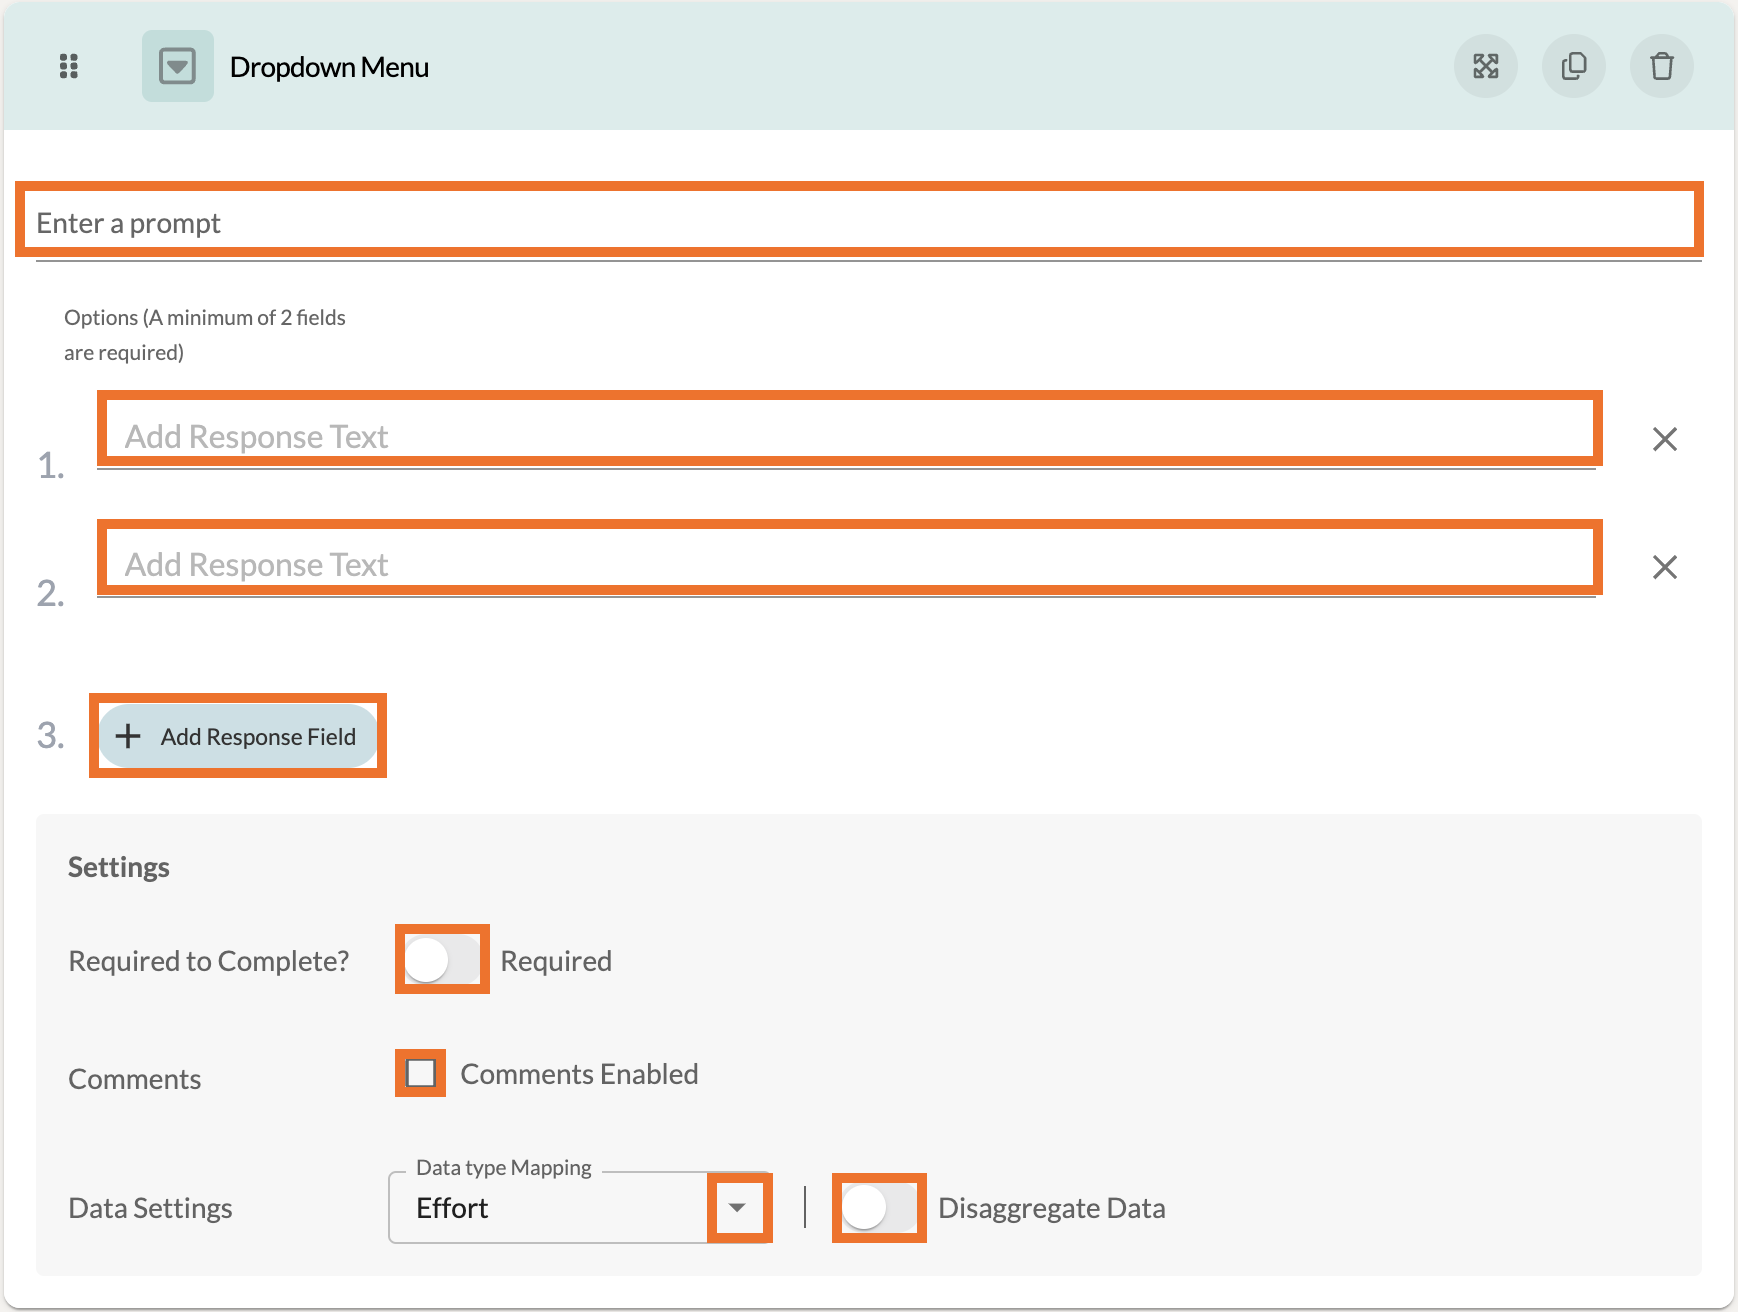This screenshot has width=1738, height=1312.
Task: Click the Dropdown Menu type icon
Action: point(178,66)
